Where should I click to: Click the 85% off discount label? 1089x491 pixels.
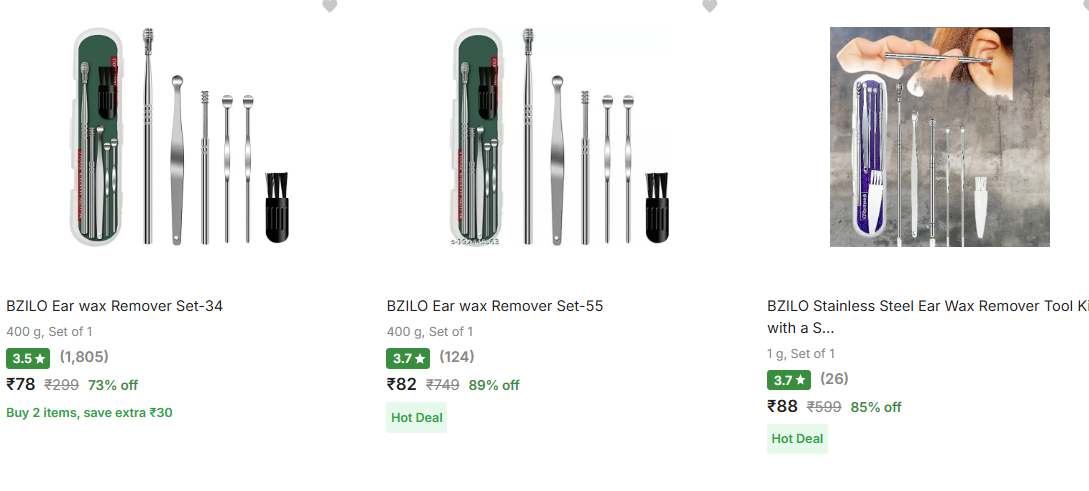[876, 407]
